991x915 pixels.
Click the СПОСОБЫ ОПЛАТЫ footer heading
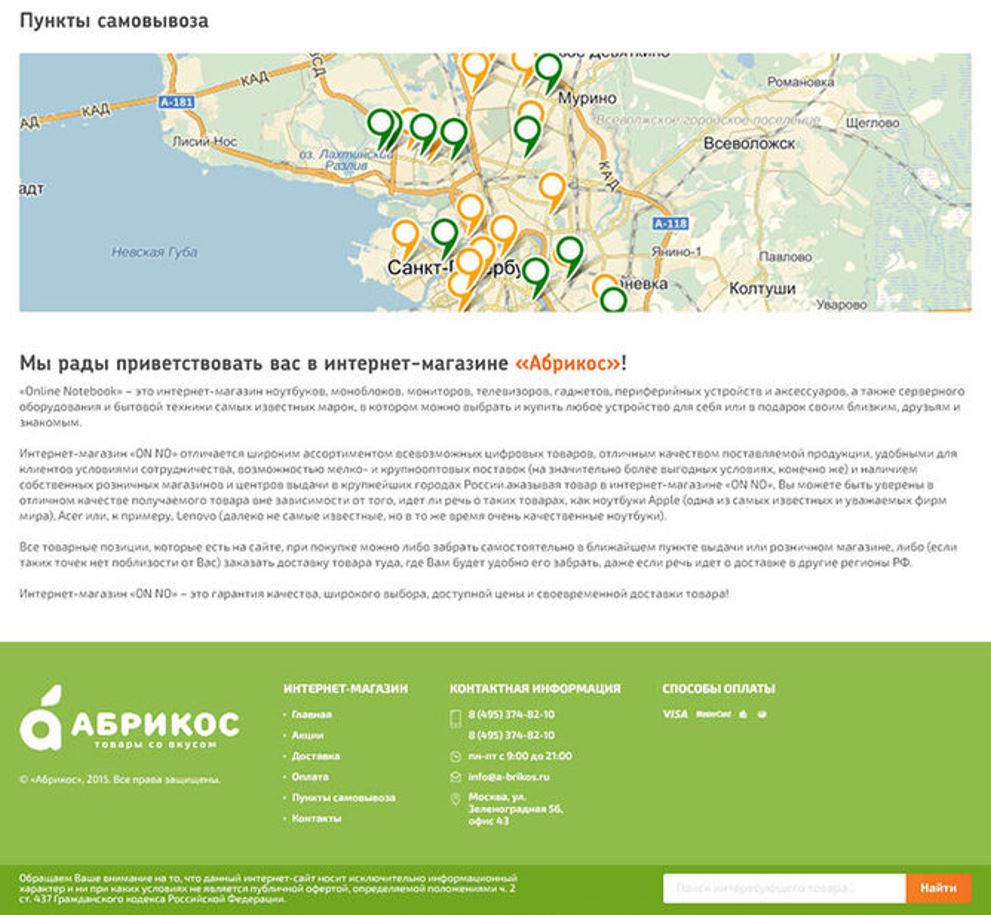(719, 688)
